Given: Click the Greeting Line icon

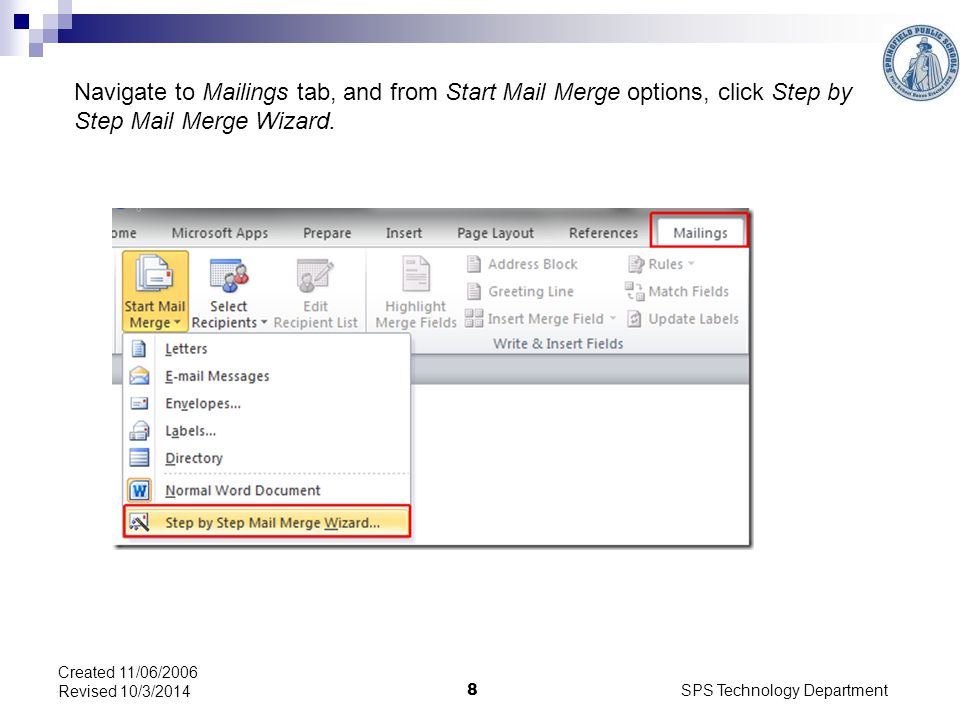Looking at the screenshot, I should (473, 291).
